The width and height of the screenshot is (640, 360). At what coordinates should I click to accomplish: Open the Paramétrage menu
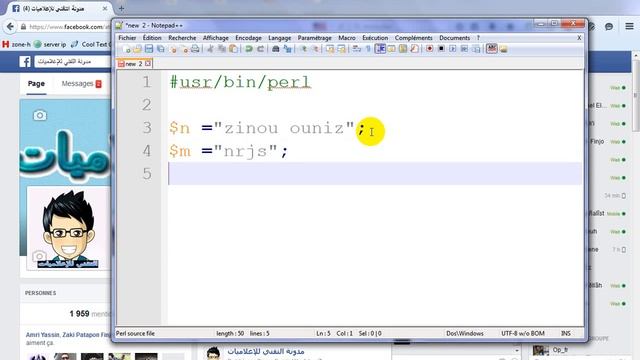pyautogui.click(x=314, y=38)
